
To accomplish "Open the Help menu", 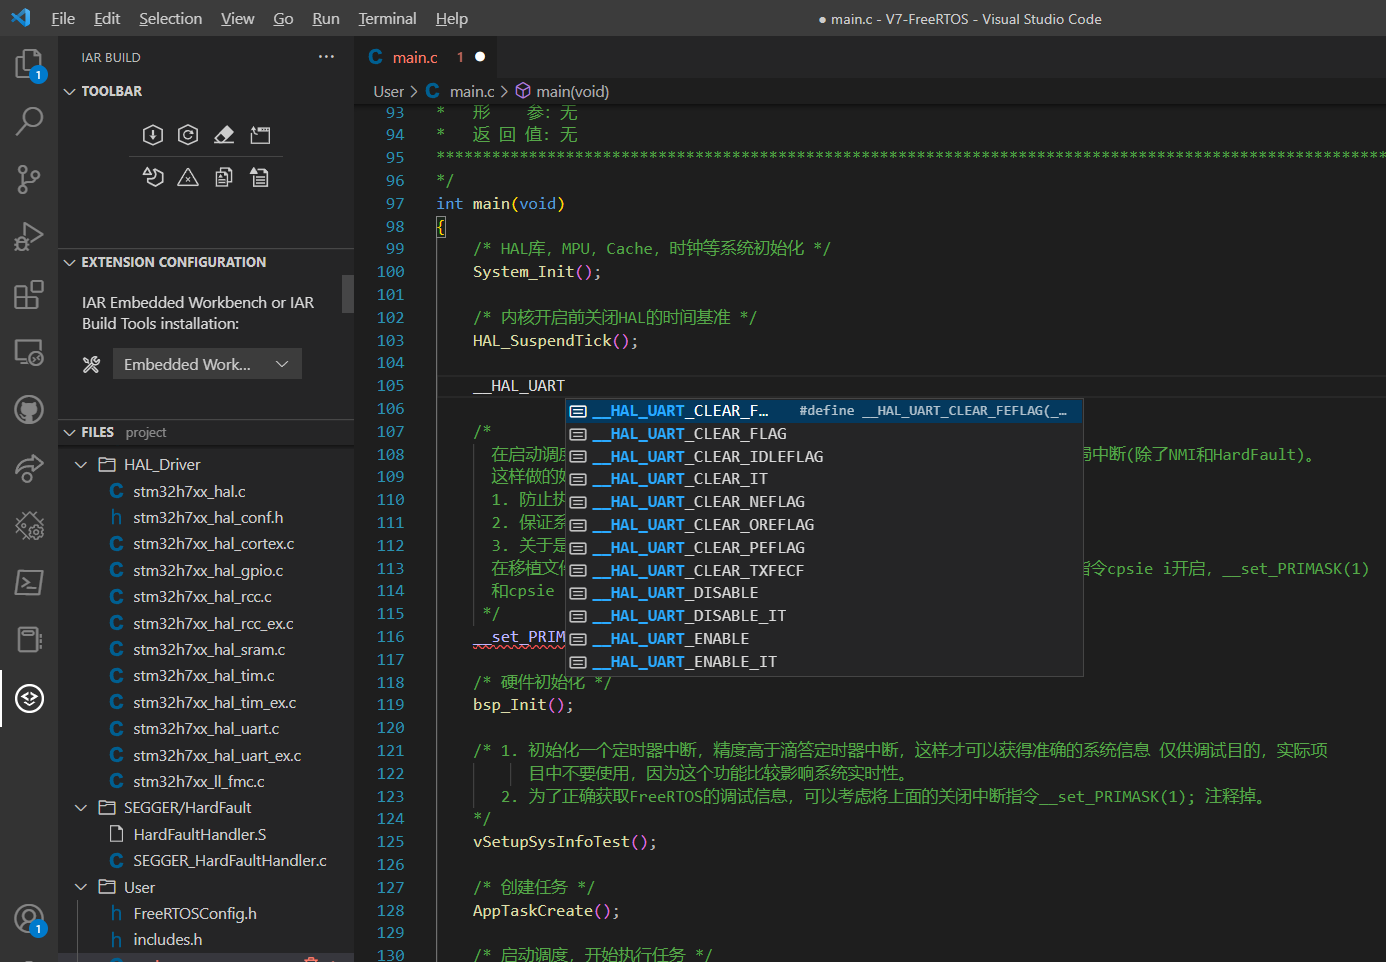I will [x=451, y=18].
